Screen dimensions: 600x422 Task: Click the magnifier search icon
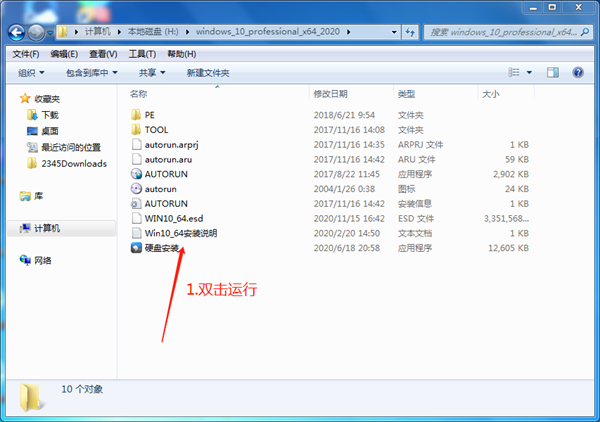click(585, 32)
